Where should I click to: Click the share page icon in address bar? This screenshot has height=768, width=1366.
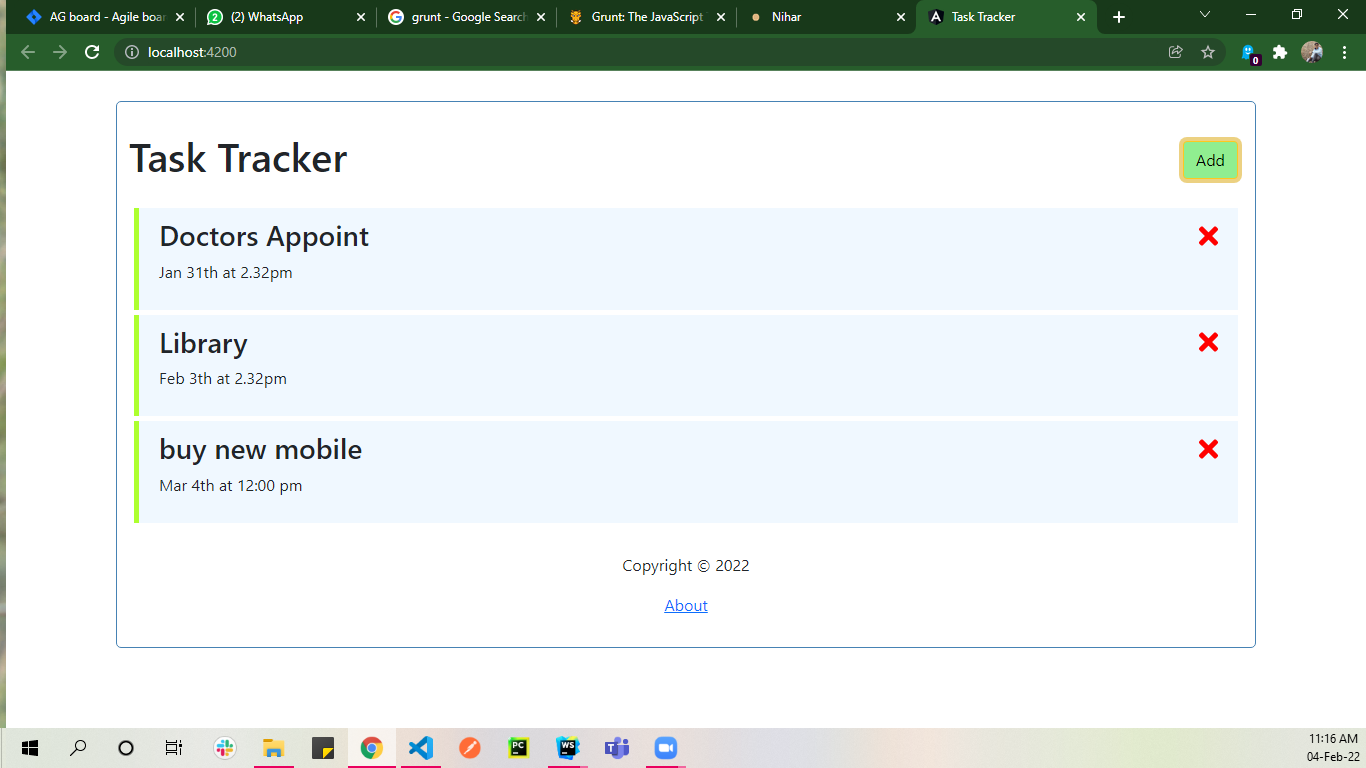click(x=1176, y=52)
